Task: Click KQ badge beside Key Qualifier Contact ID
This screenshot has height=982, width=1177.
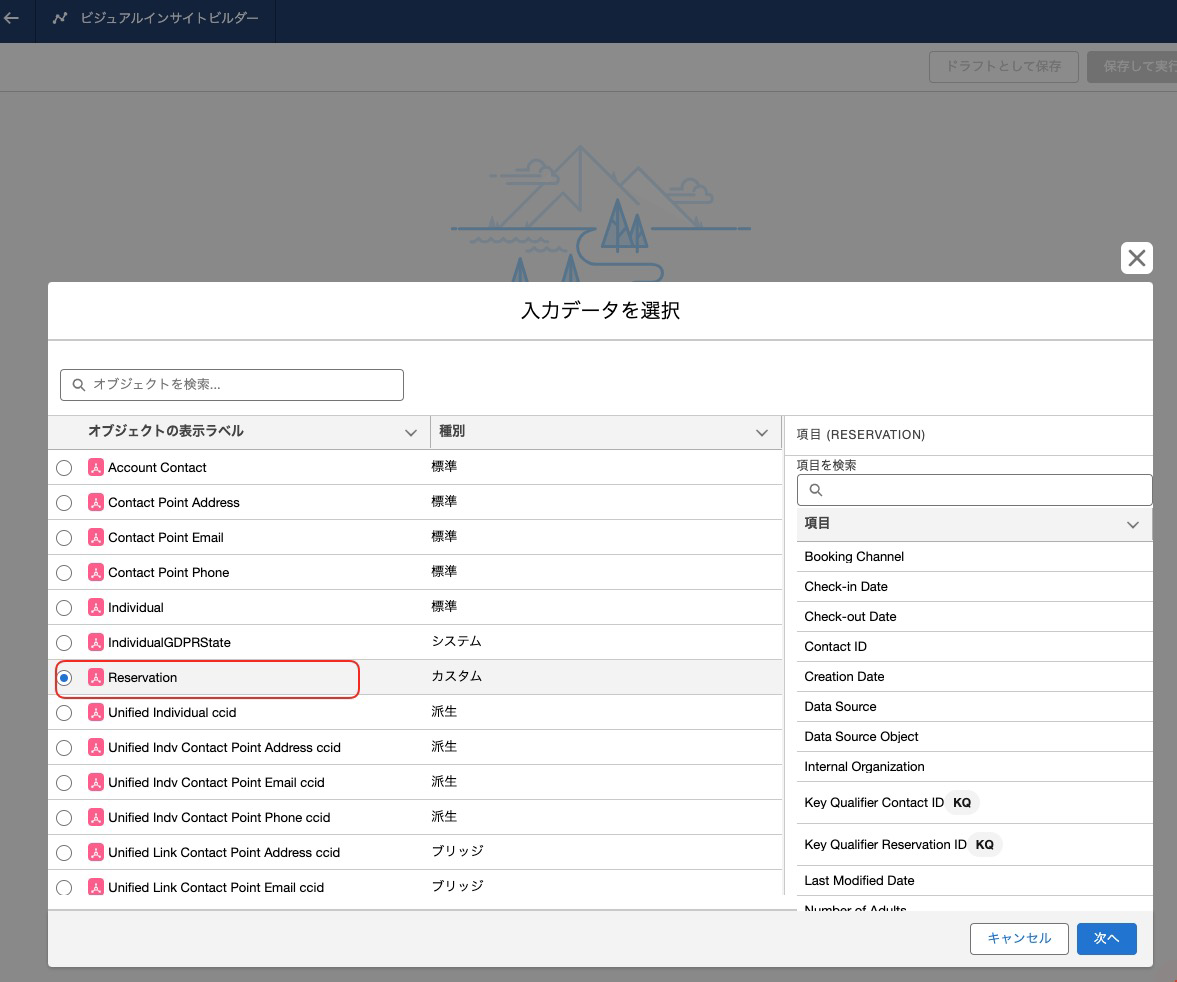Action: [x=962, y=803]
